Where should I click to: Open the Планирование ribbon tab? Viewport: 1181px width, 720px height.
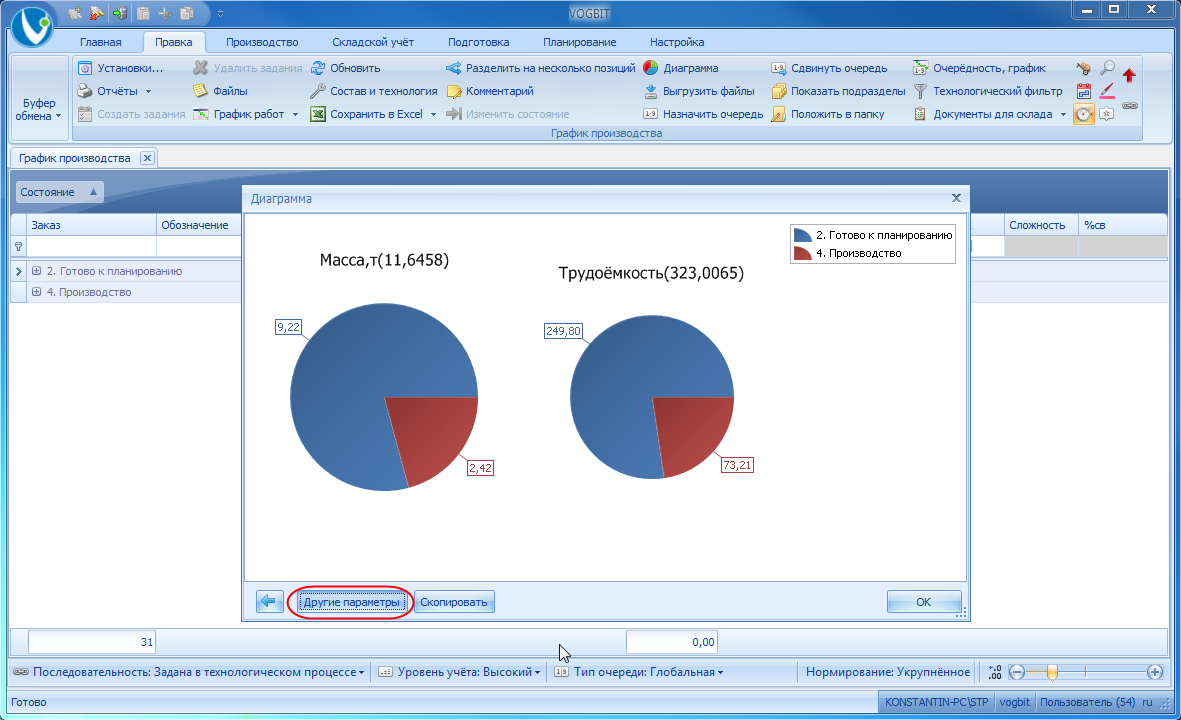click(579, 42)
